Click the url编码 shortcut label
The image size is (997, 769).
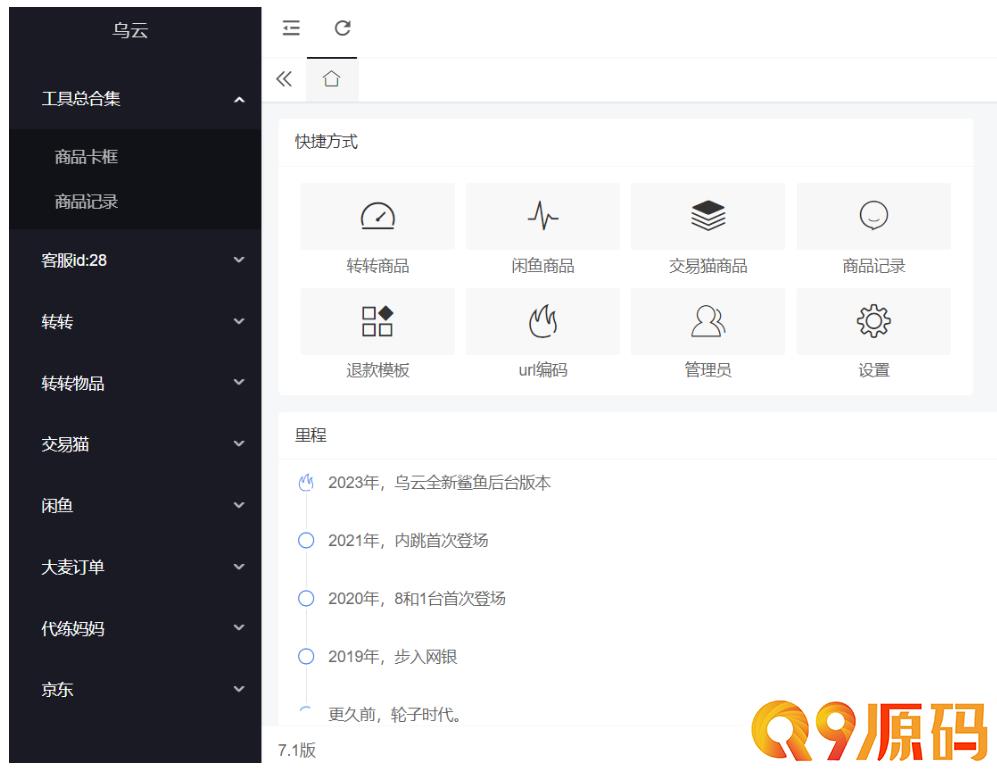[543, 370]
